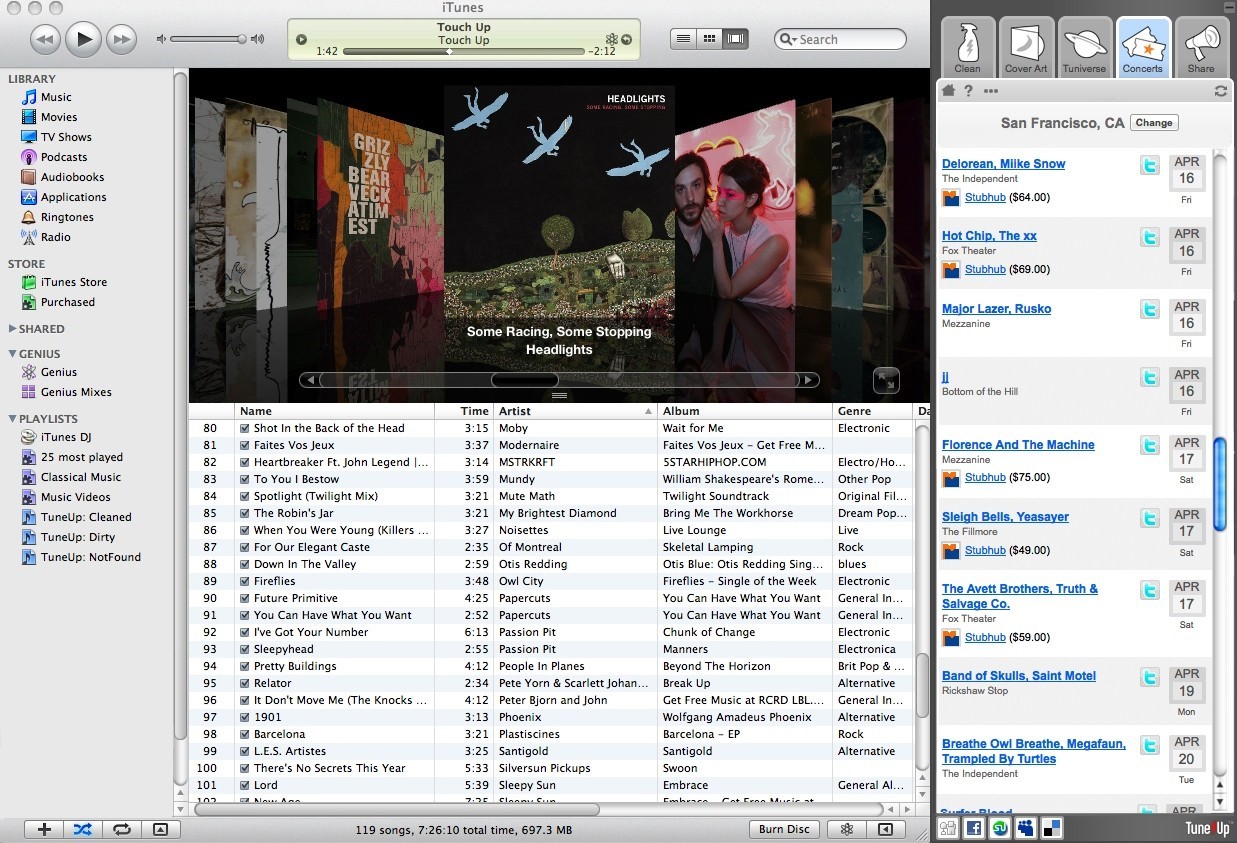Screen dimensions: 1237x843
Task: Click the Burn Disc button
Action: coord(784,829)
